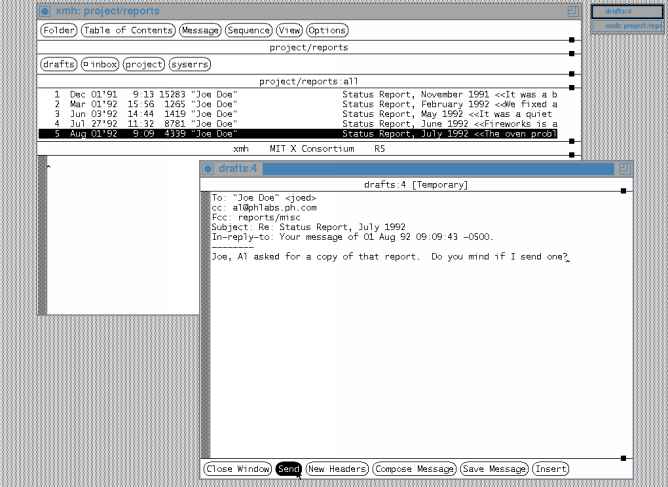Click the Compose Message button
Screen dimensions: 668x487
pos(414,468)
